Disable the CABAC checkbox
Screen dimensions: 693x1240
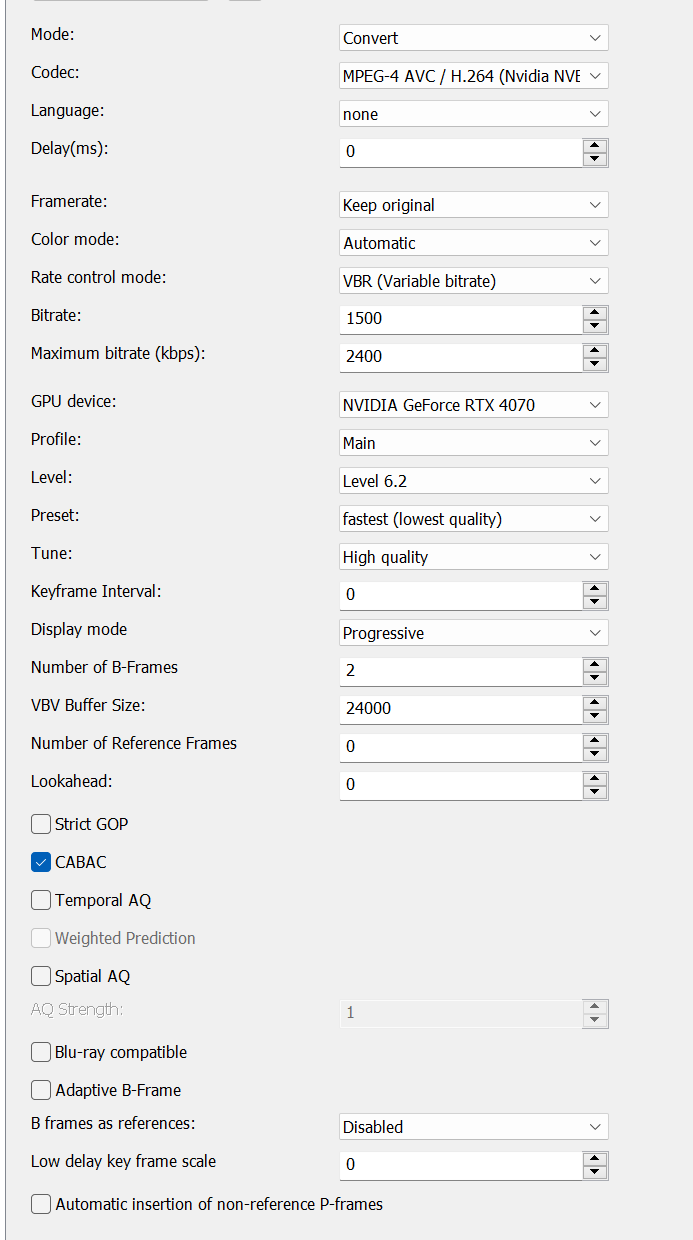coord(41,862)
